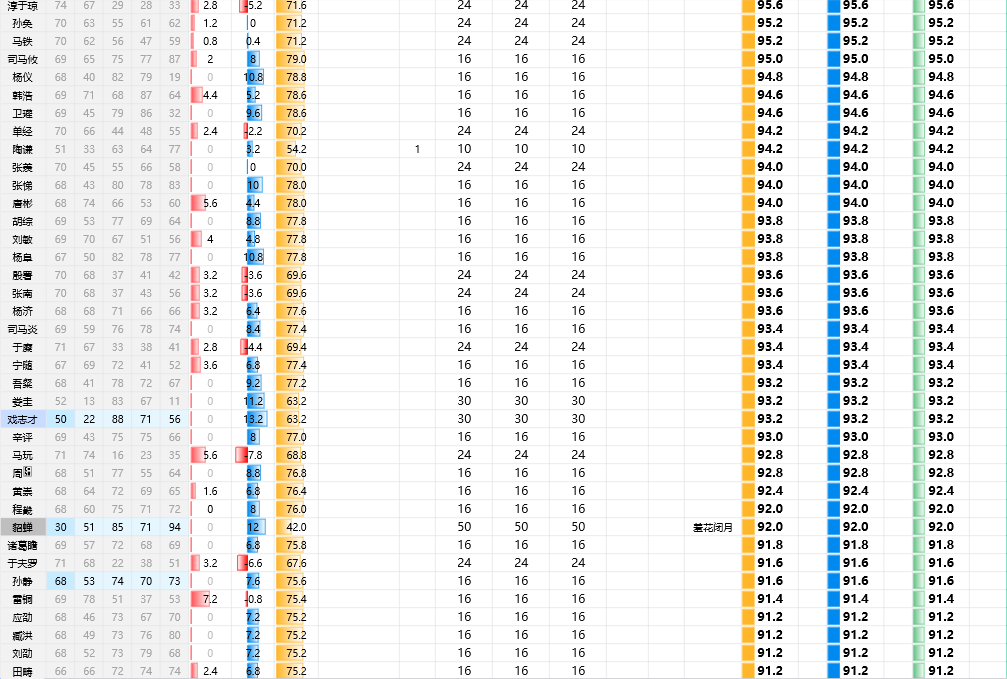Click the name 张南

[x=22, y=294]
